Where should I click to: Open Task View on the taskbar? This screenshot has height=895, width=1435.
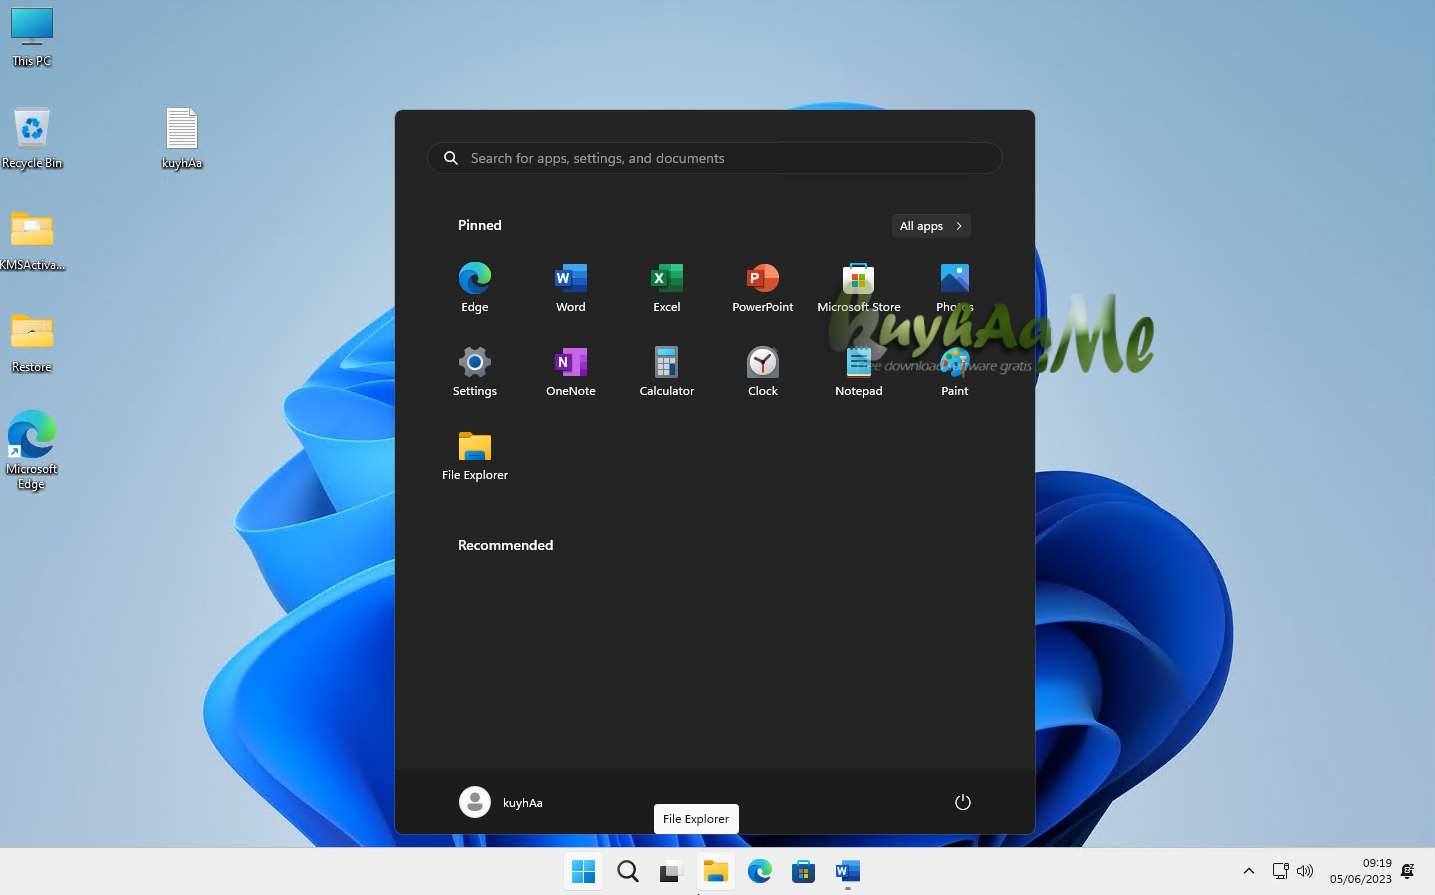[x=671, y=871]
